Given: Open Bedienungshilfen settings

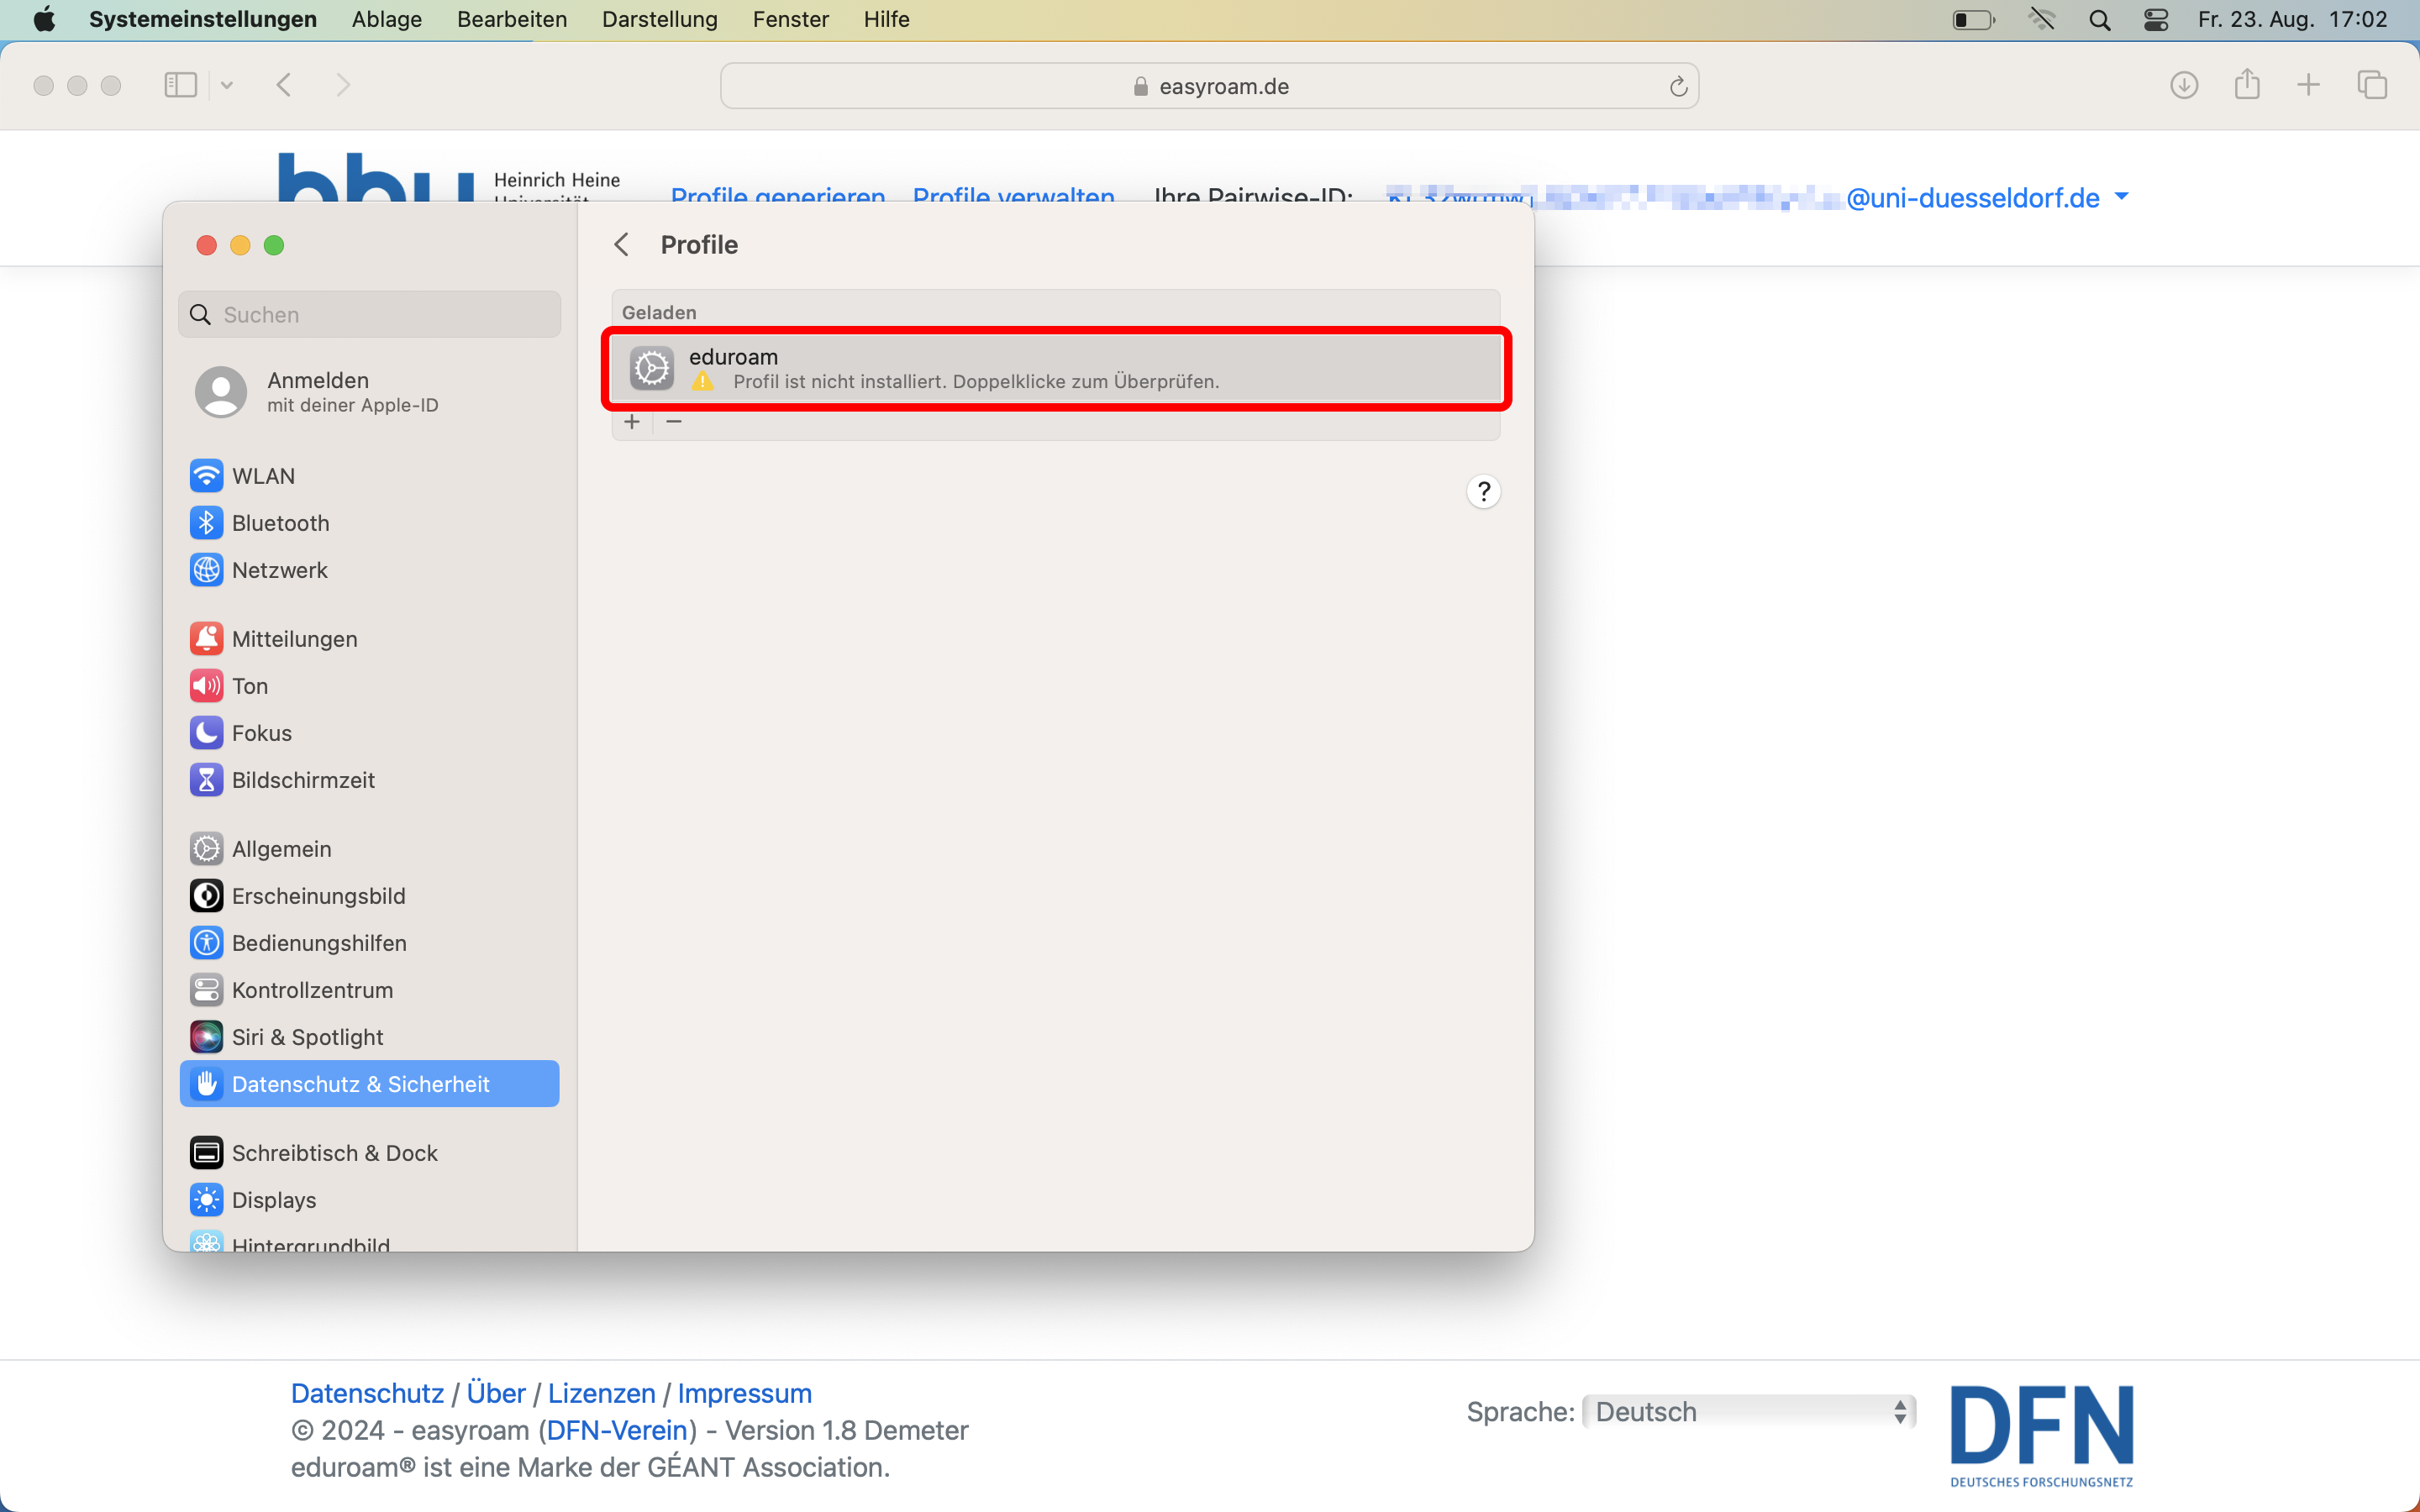Looking at the screenshot, I should (x=369, y=943).
